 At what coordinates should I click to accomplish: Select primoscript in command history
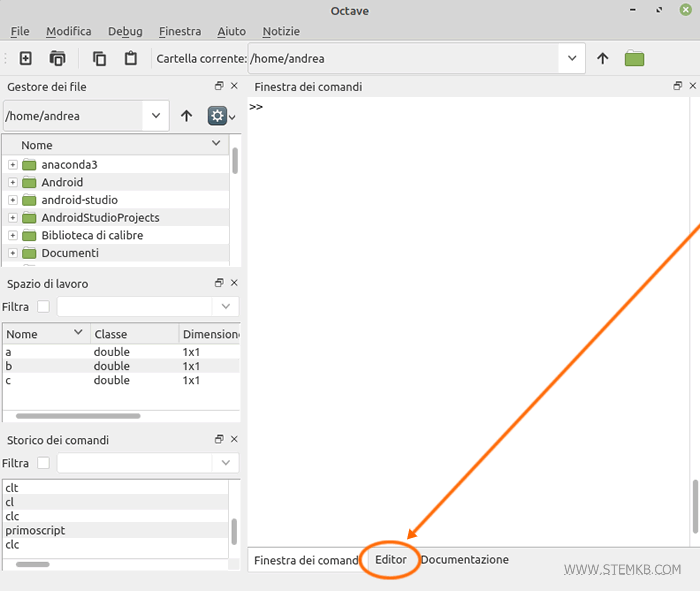click(116, 530)
